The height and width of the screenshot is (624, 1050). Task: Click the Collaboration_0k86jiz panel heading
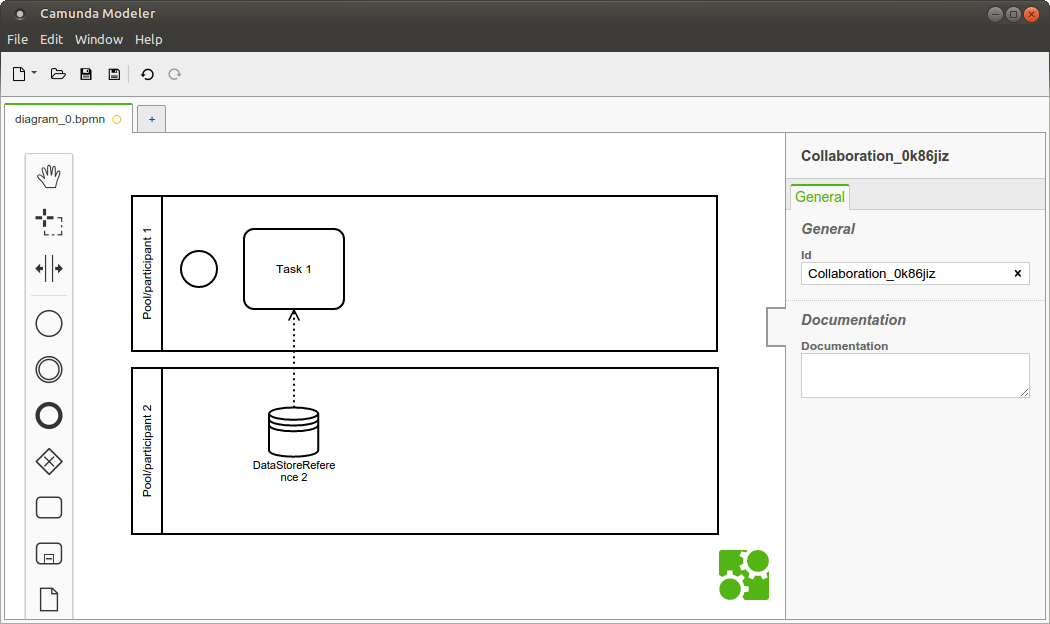[x=875, y=156]
